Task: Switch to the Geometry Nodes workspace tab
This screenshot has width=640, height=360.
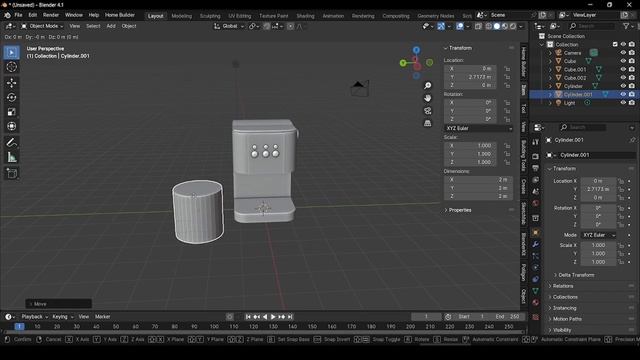Action: coord(436,16)
